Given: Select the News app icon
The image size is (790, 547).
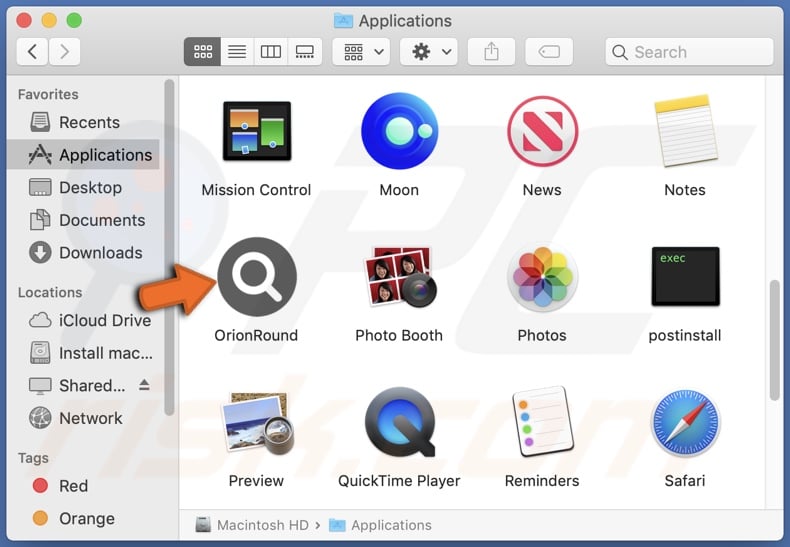Looking at the screenshot, I should (x=542, y=131).
